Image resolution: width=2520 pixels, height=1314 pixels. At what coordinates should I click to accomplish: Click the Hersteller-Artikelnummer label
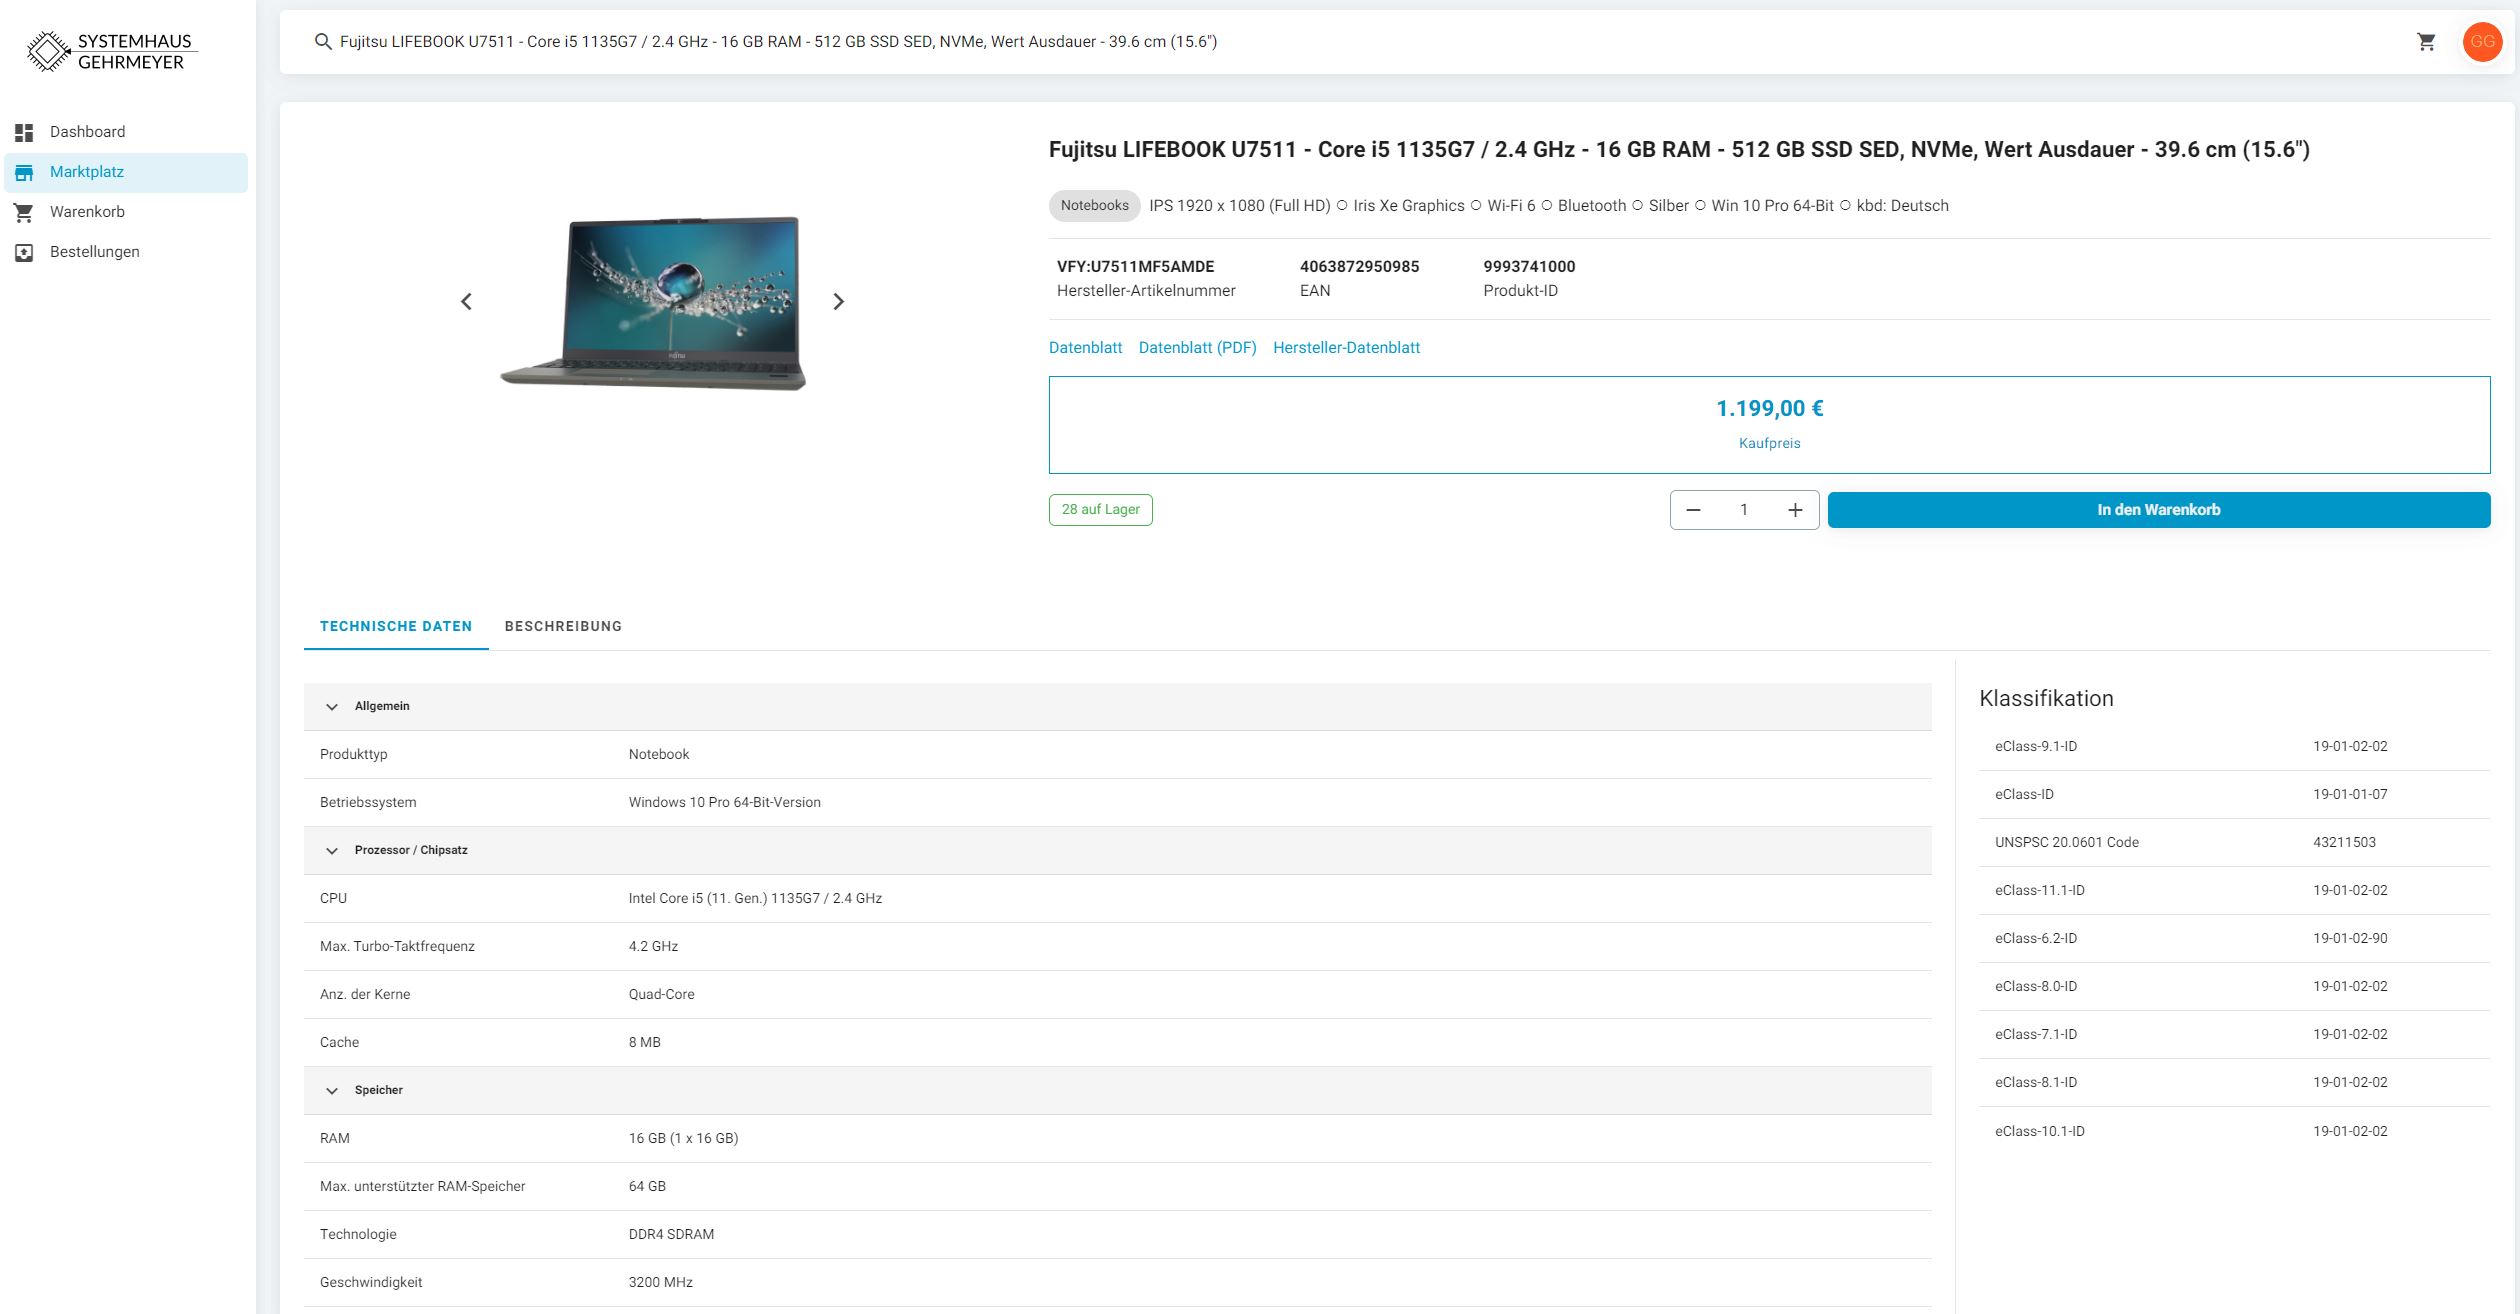point(1146,291)
